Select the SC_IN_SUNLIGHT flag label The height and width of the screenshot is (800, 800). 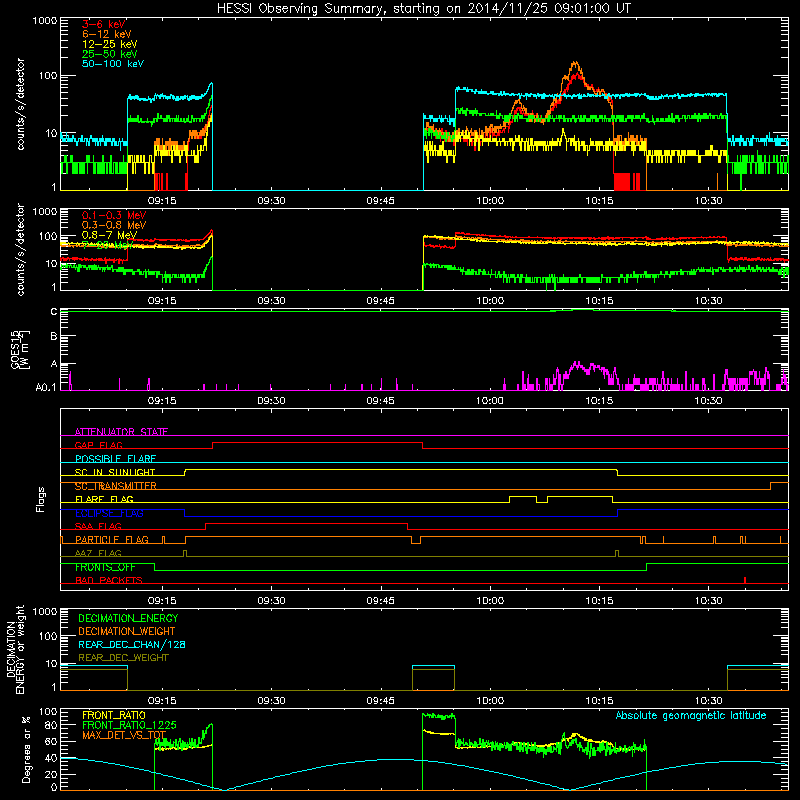click(x=115, y=472)
